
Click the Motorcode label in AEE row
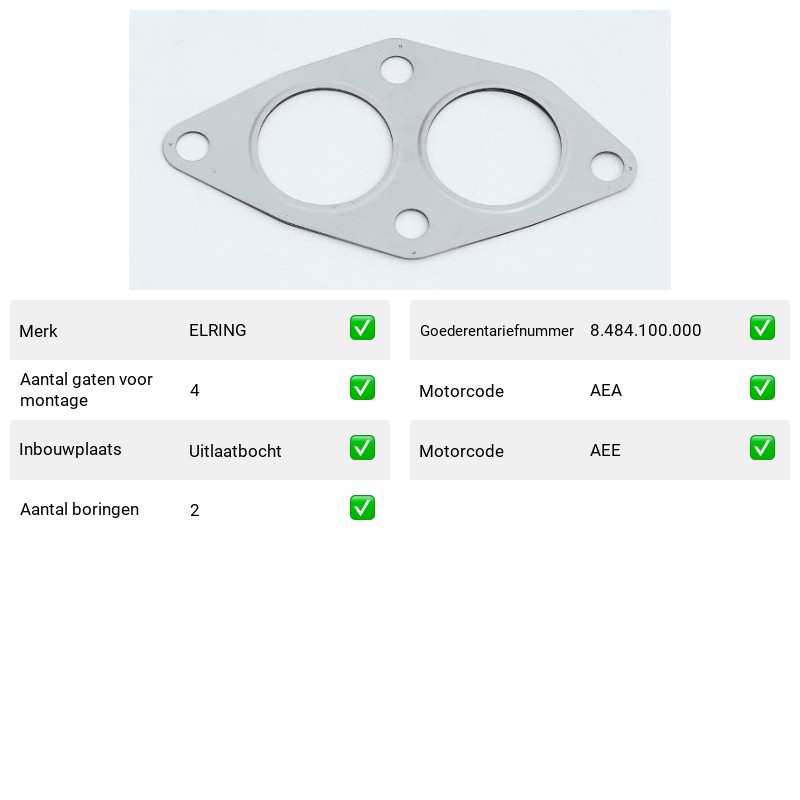click(461, 451)
